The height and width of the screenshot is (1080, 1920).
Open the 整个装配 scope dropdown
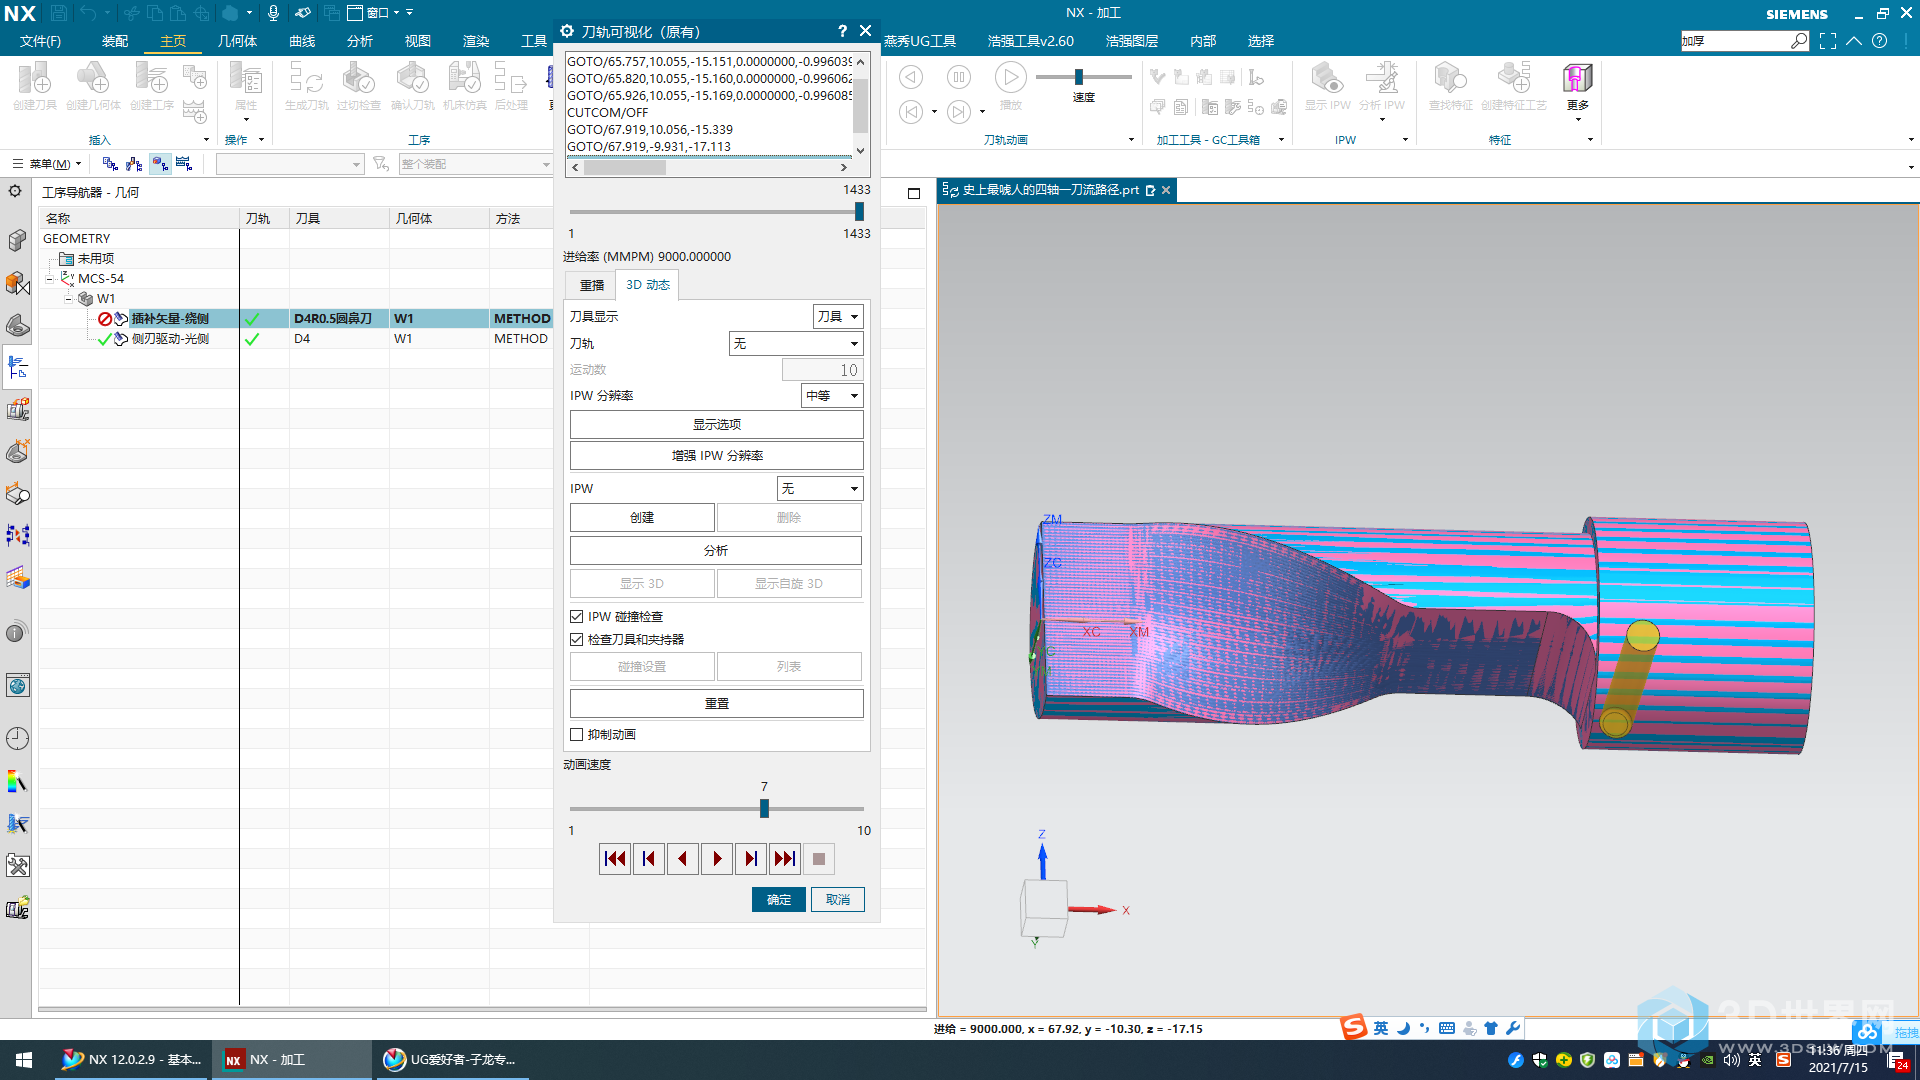pos(476,164)
